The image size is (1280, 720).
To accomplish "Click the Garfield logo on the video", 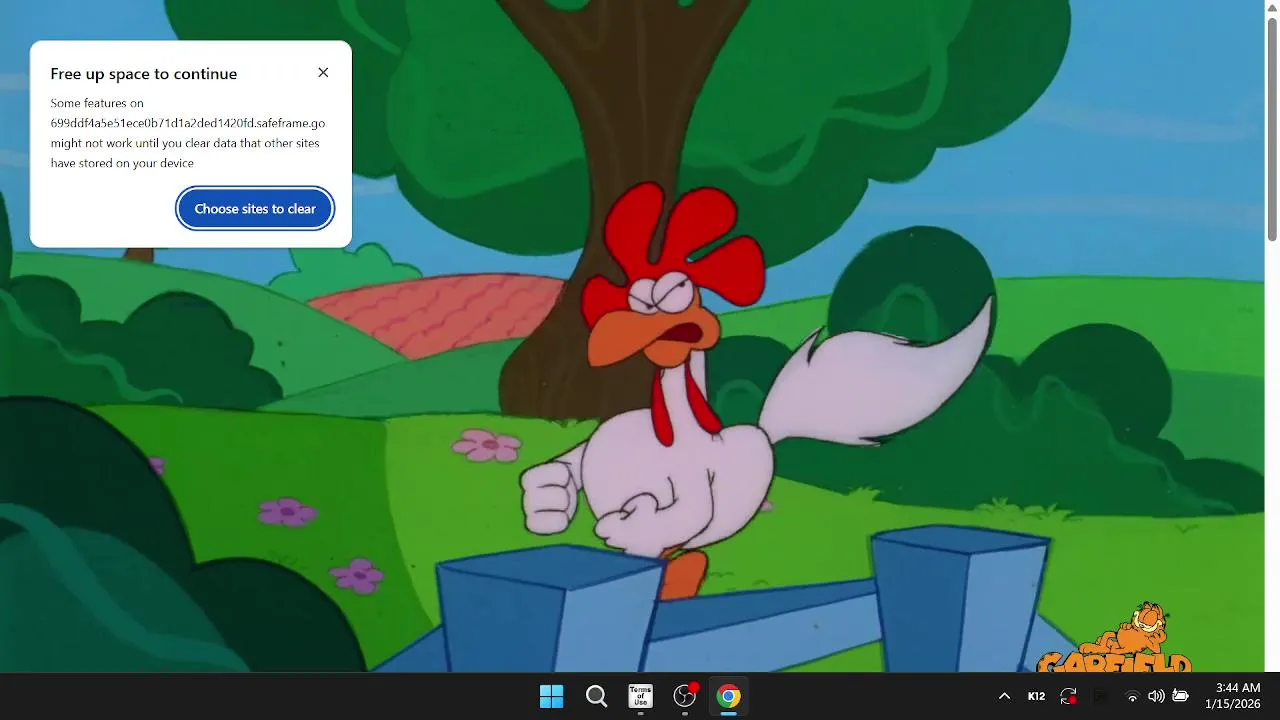I will [1115, 639].
